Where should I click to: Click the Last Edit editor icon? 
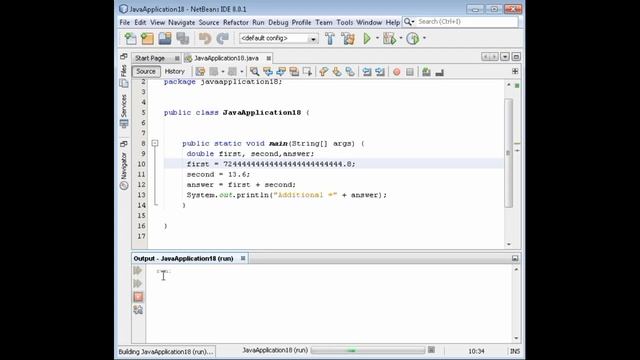coord(200,72)
